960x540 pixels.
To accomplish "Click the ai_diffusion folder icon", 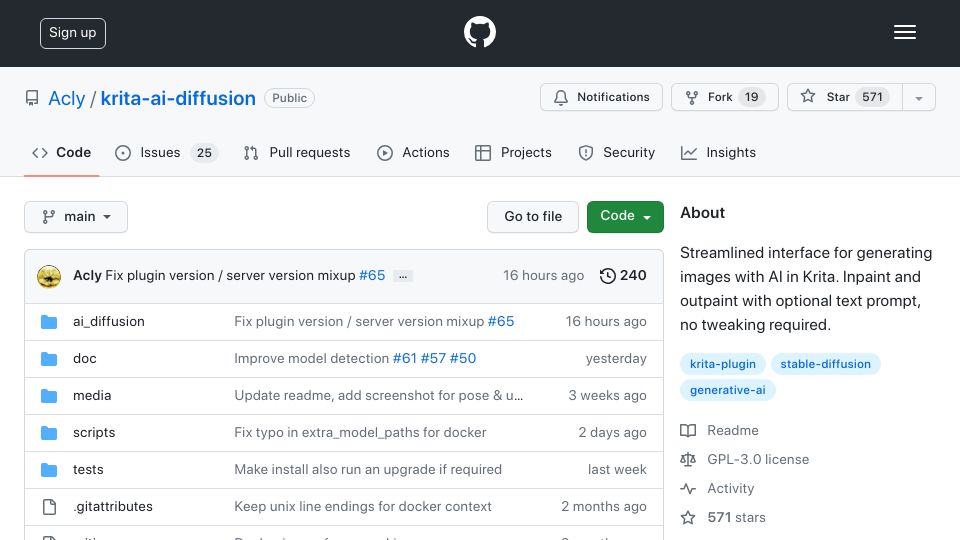I will [49, 322].
